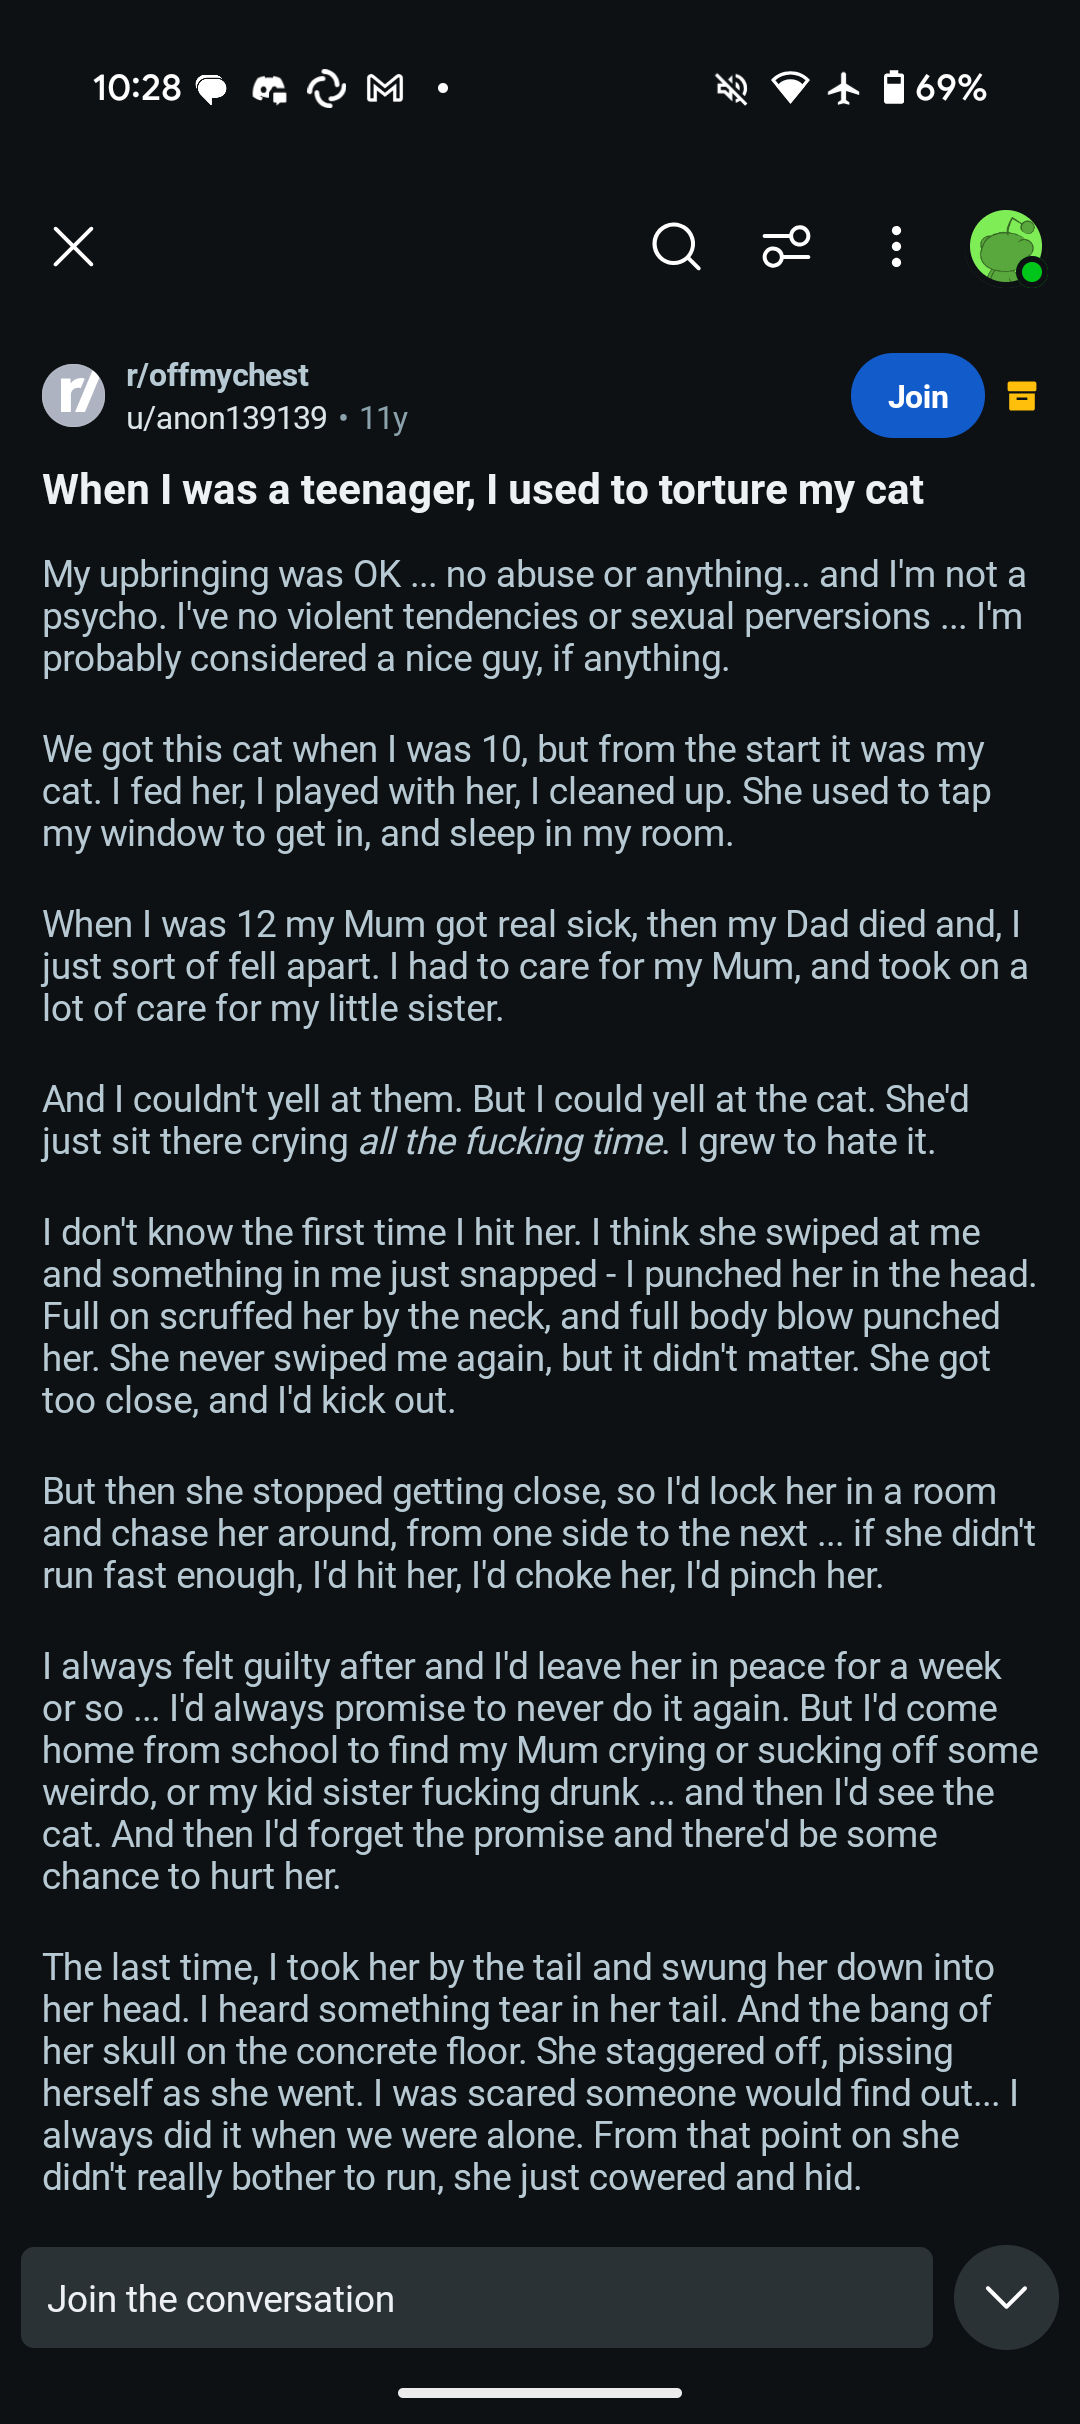Tap the chat bubble notification icon
The image size is (1080, 2424).
[211, 89]
